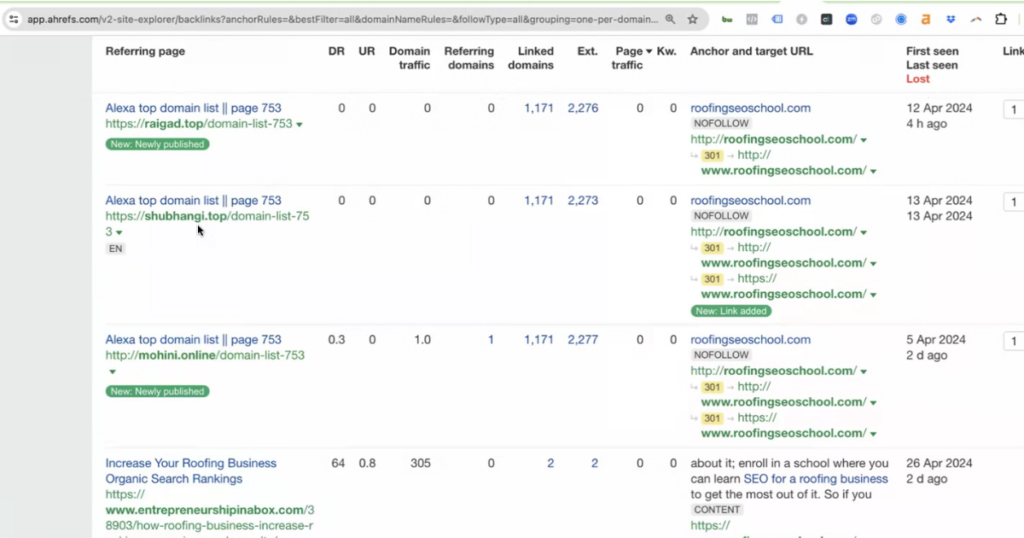Image resolution: width=1024 pixels, height=538 pixels.
Task: Open the gray lightning bolt extension
Action: point(802,20)
